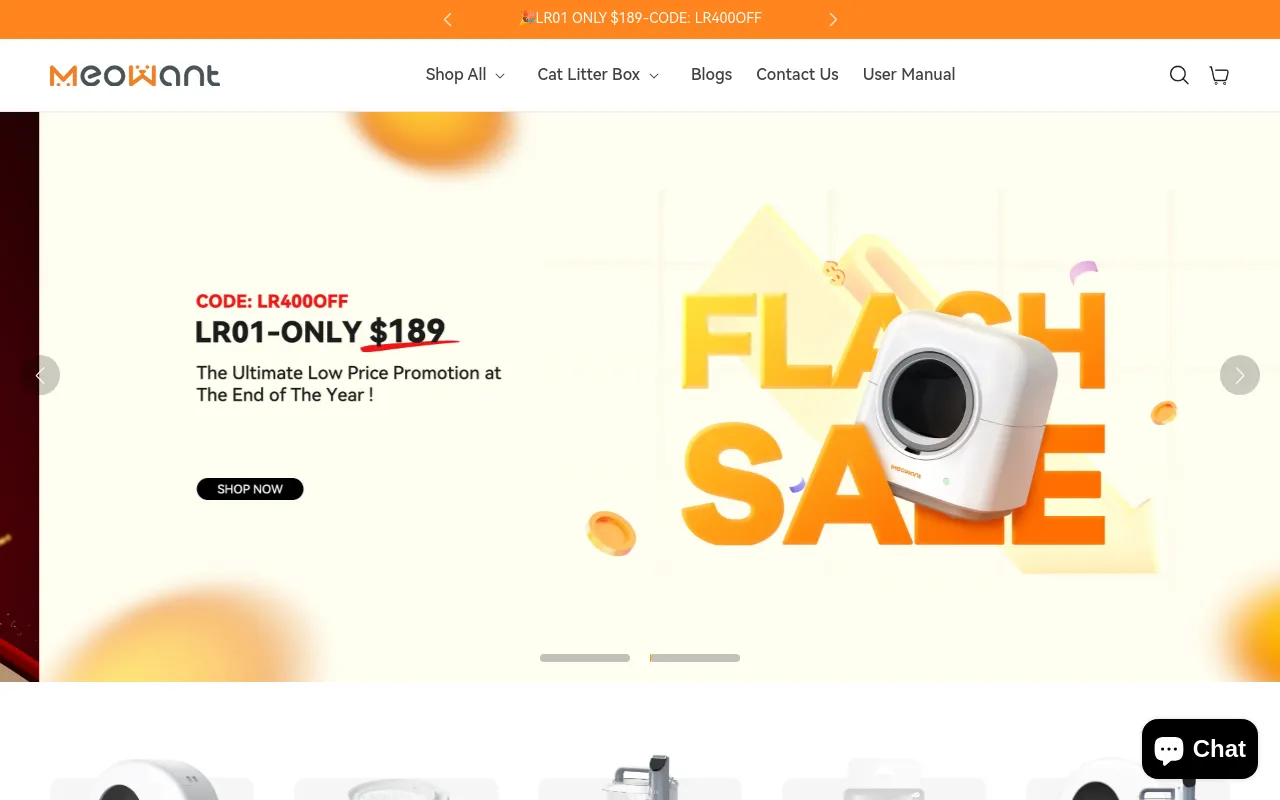
Task: Open the Shopify Chat widget
Action: (x=1200, y=749)
